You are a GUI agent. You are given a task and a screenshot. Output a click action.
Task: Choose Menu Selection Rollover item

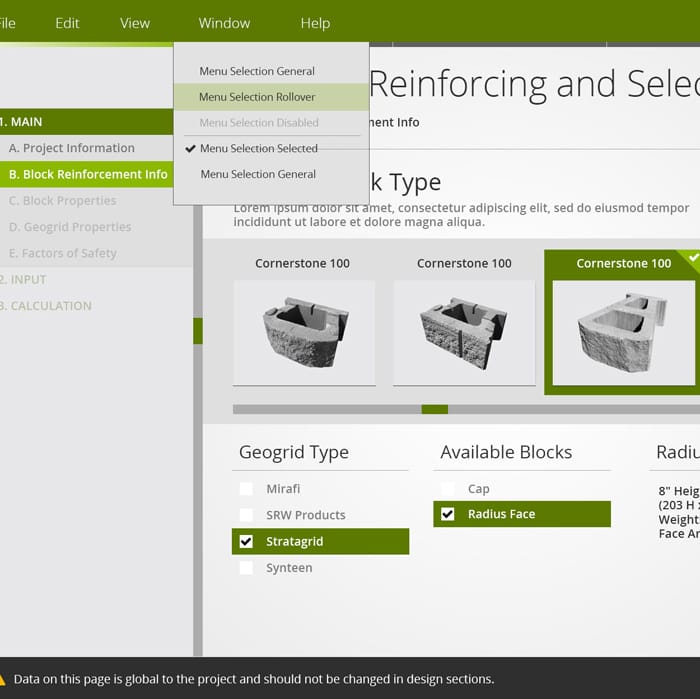pos(271,97)
